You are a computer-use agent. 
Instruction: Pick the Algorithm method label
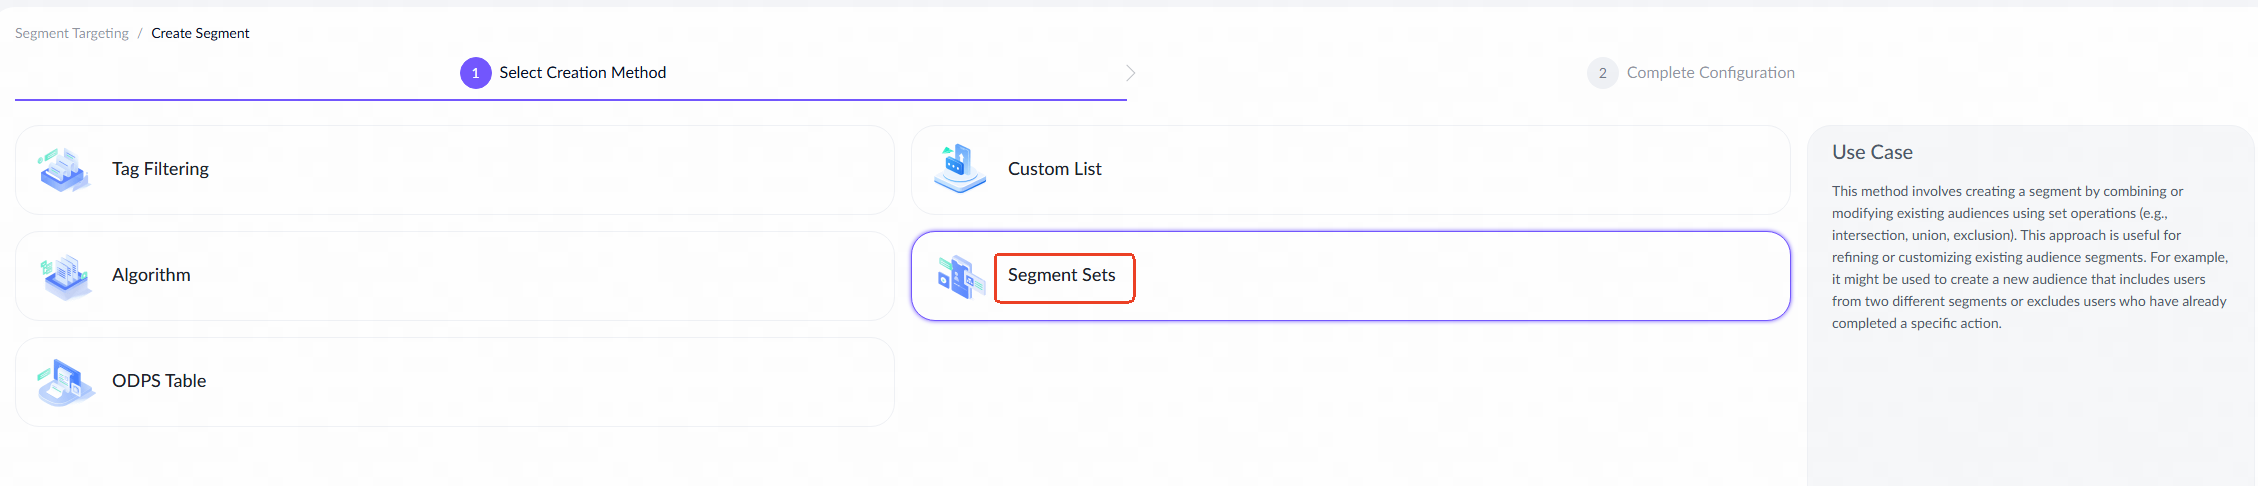pos(151,275)
